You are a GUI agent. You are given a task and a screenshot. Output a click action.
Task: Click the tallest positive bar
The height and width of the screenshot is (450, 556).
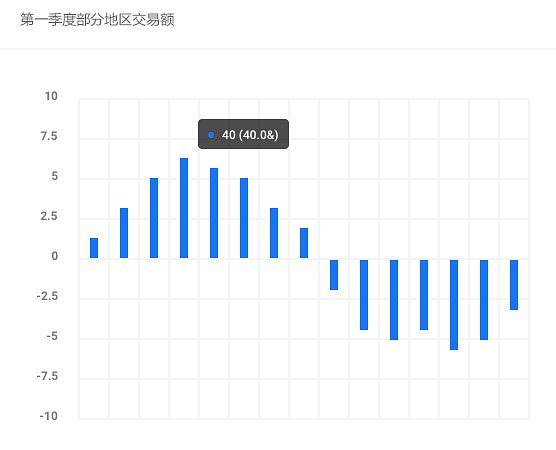tap(184, 208)
